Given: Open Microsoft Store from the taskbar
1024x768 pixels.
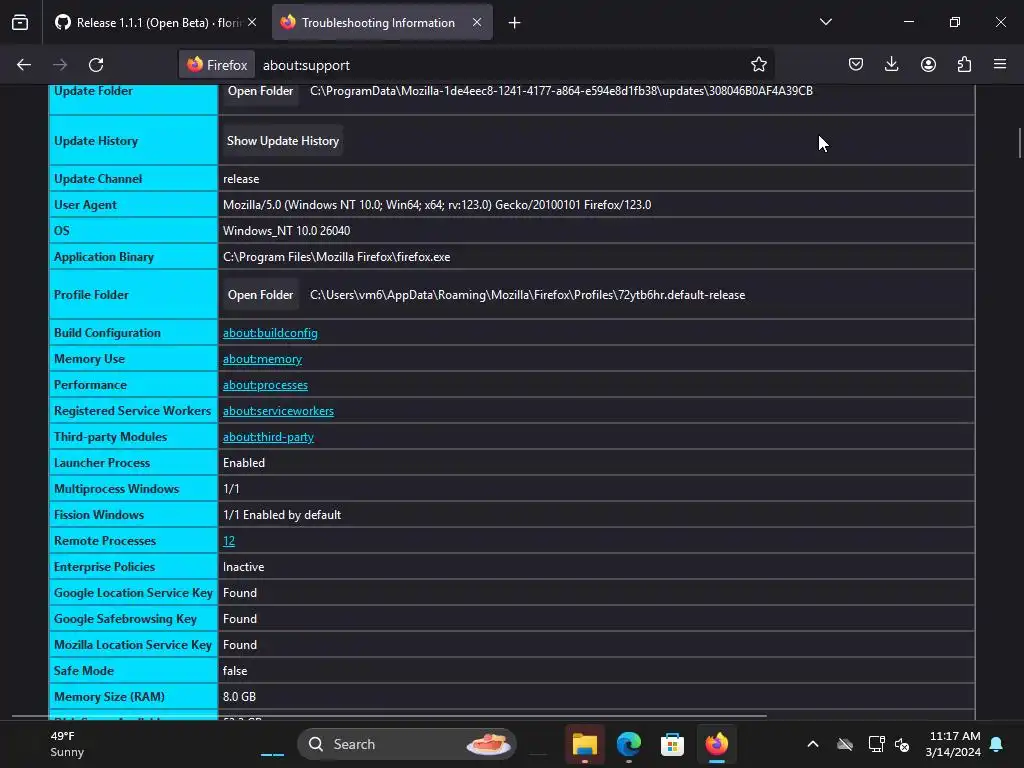Looking at the screenshot, I should click(x=672, y=744).
